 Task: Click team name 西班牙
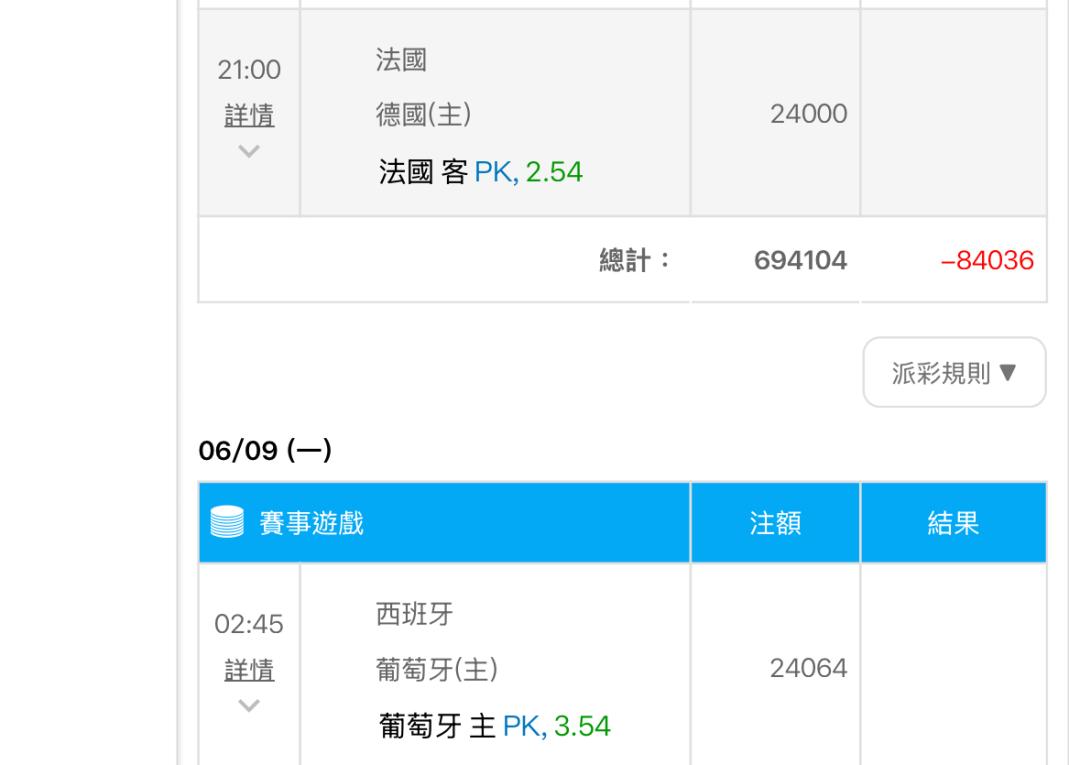(x=414, y=614)
